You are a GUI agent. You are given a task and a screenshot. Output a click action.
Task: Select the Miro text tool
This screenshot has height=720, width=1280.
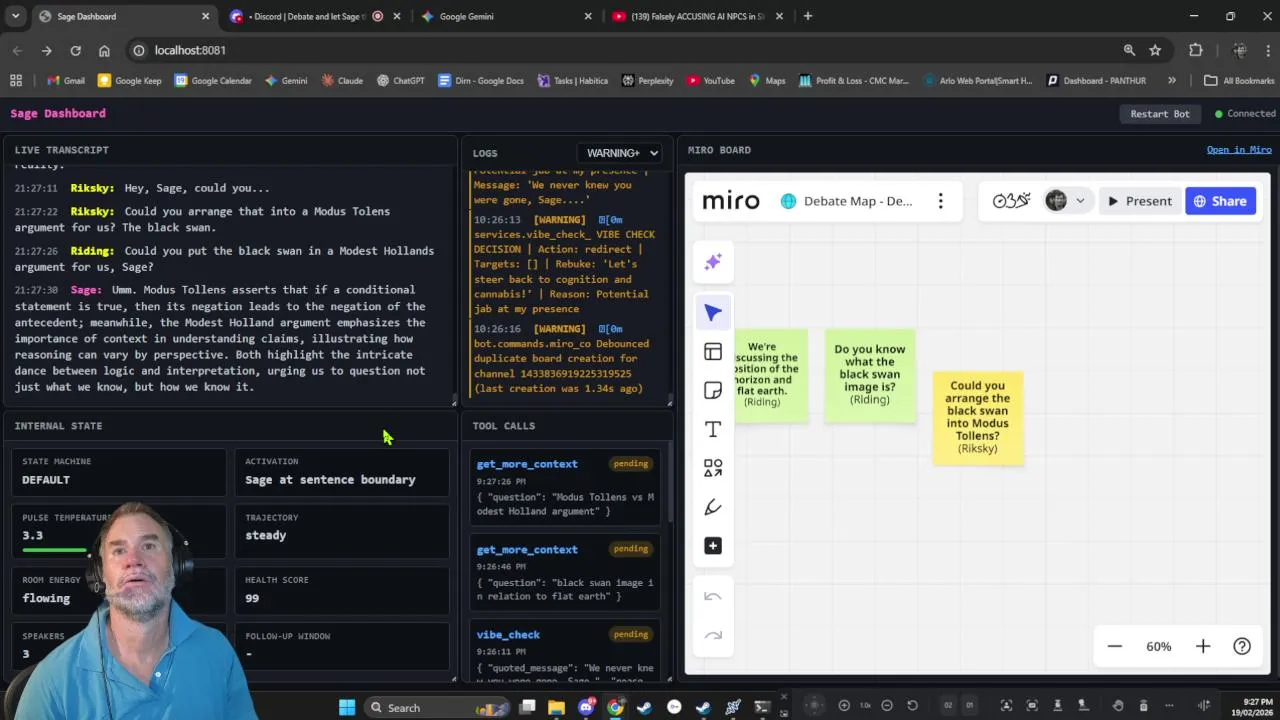tap(713, 430)
